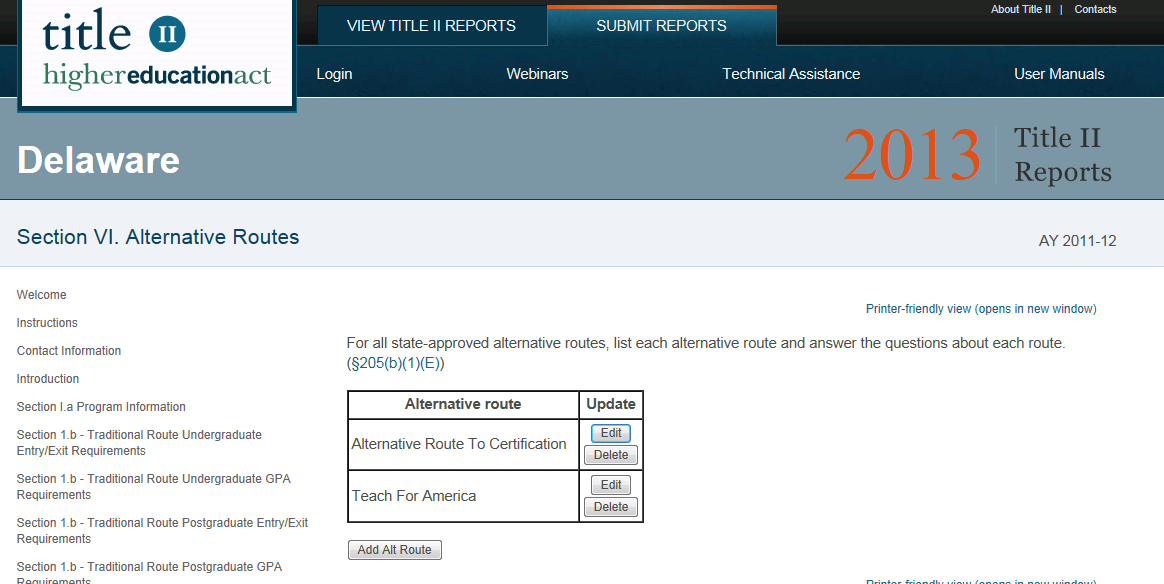Delete the Teach For America route

coord(611,507)
